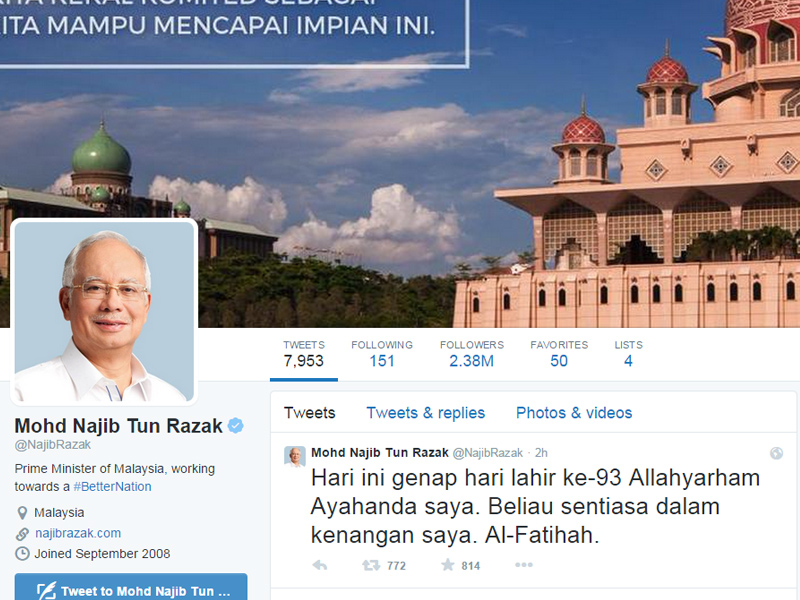Open the Lists count of 4
The height and width of the screenshot is (600, 800).
(628, 354)
